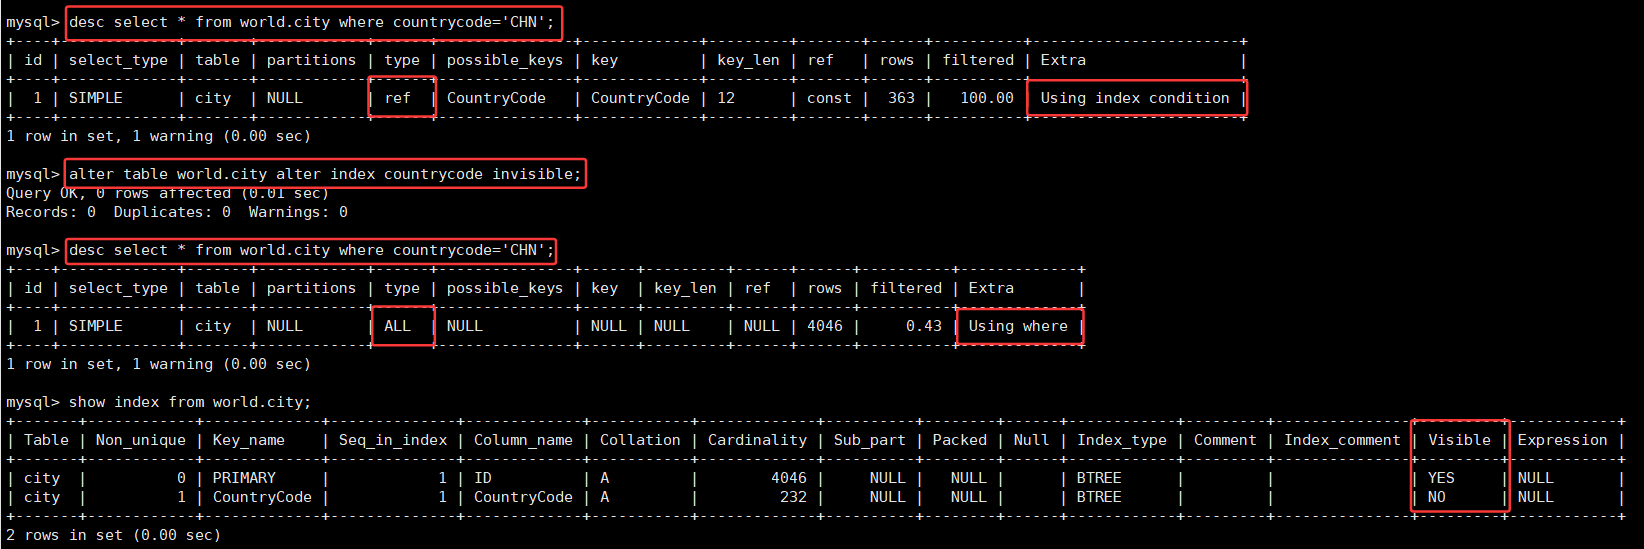
Task: Click 'CountryCode' under the Key_name column
Action: [x=262, y=497]
